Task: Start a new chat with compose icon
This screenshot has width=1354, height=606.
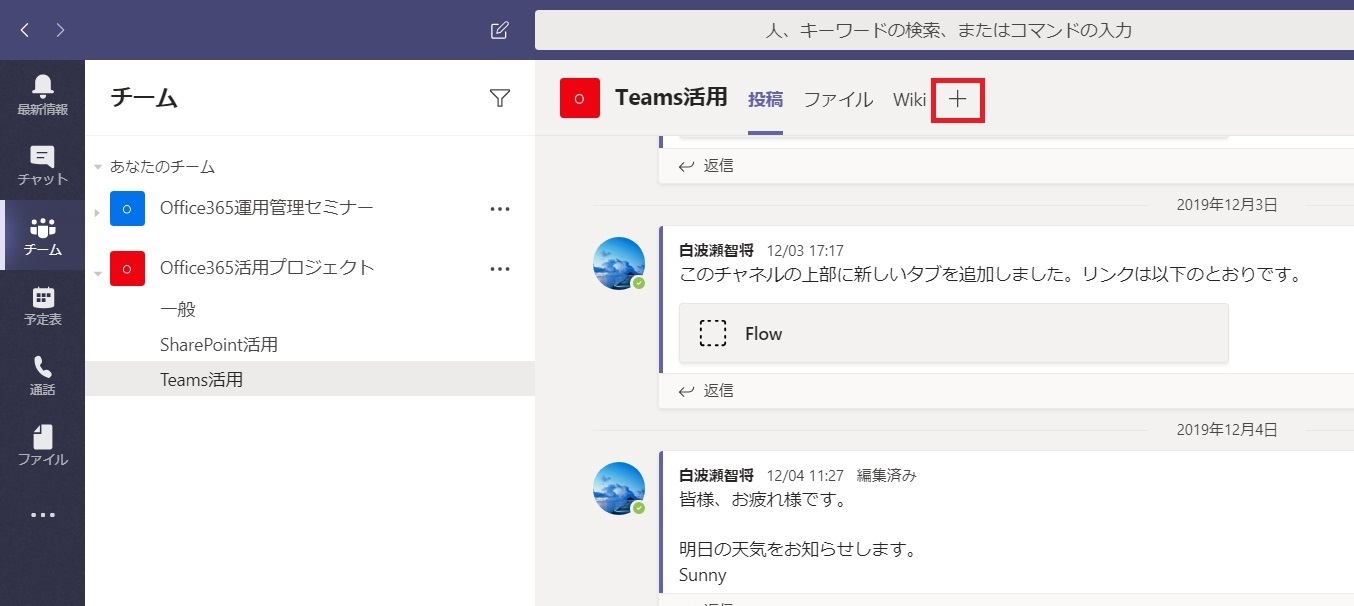Action: click(x=500, y=30)
